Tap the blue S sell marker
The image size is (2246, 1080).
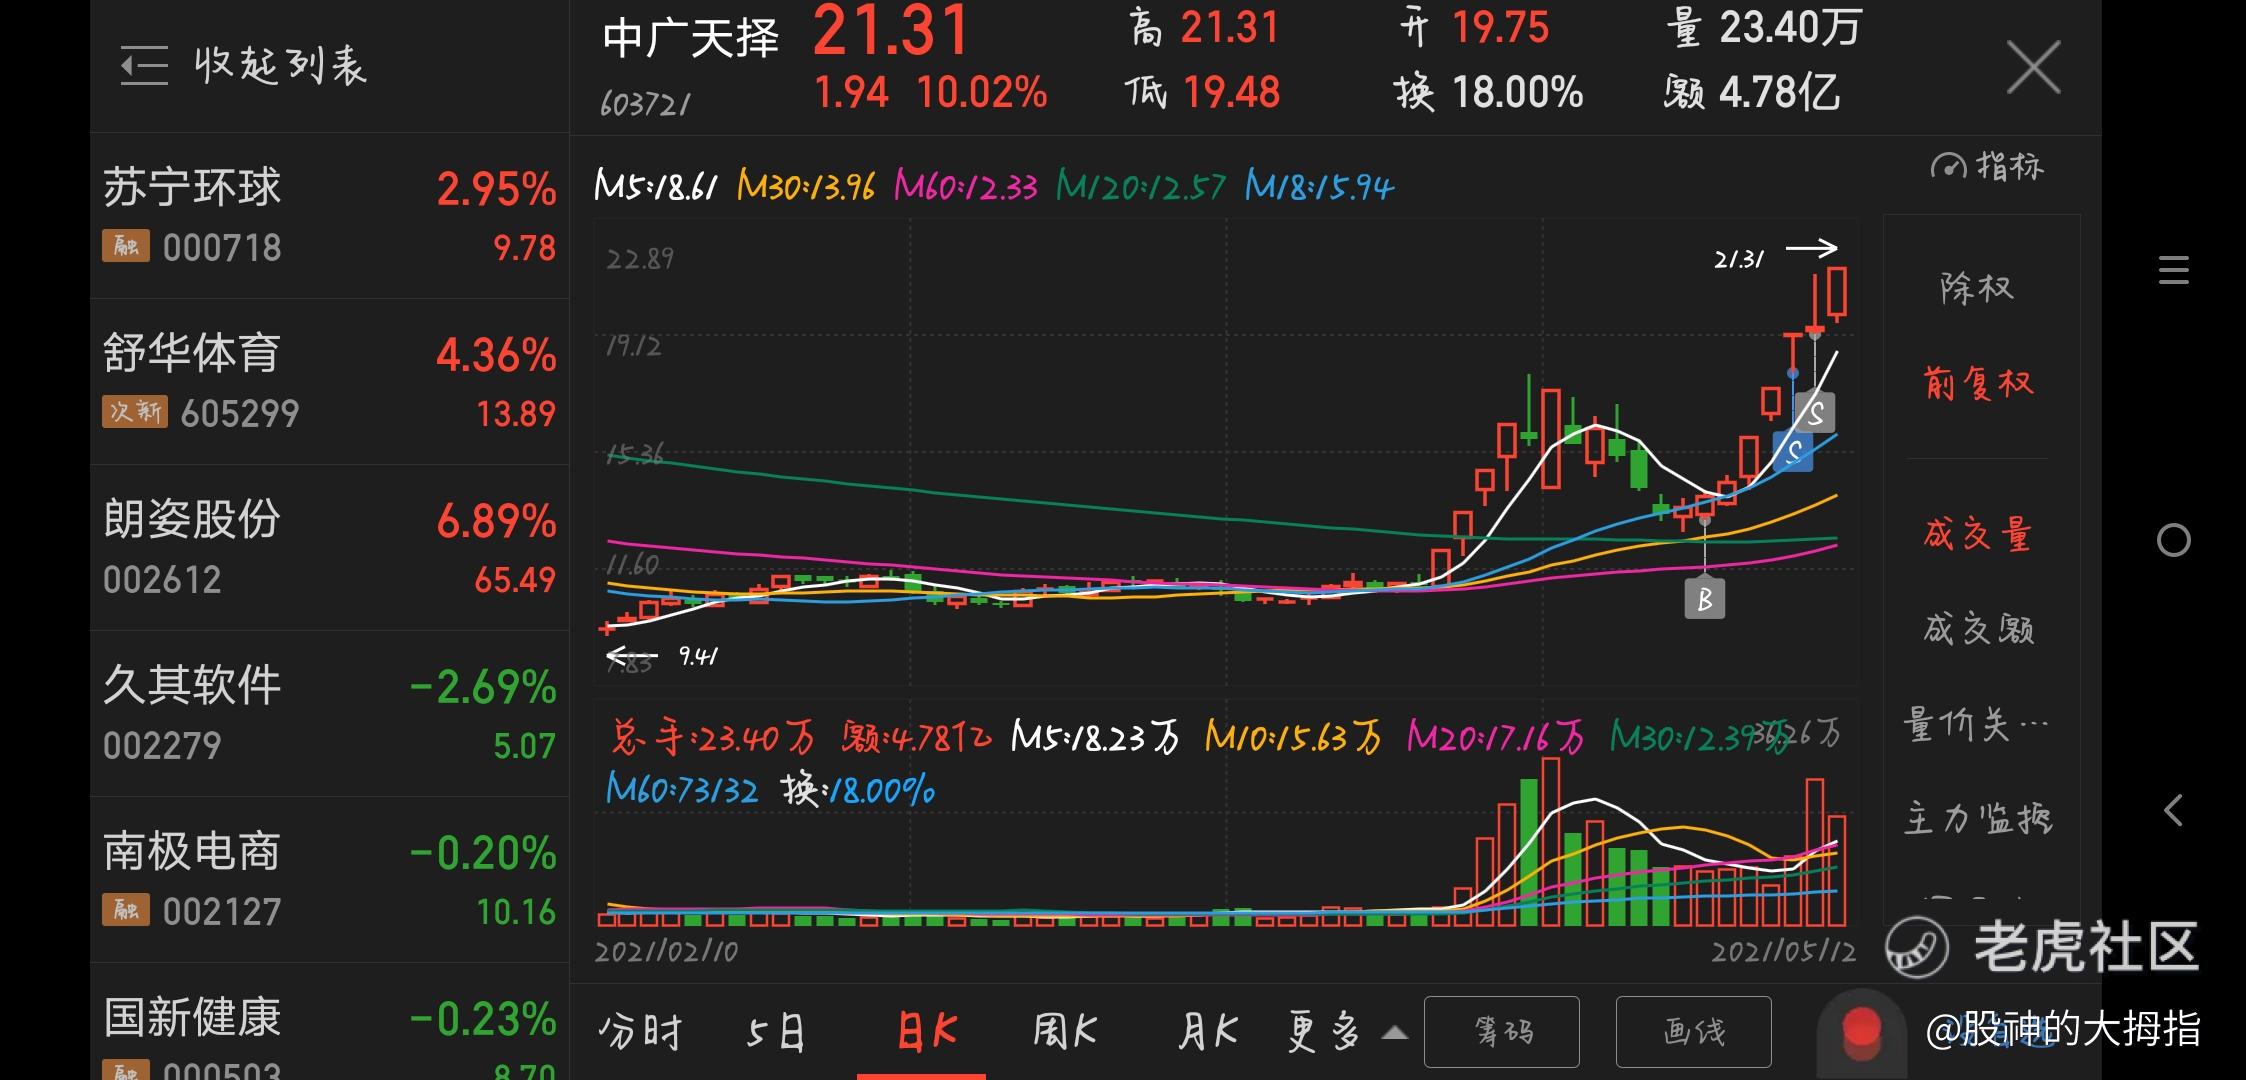click(x=1793, y=451)
